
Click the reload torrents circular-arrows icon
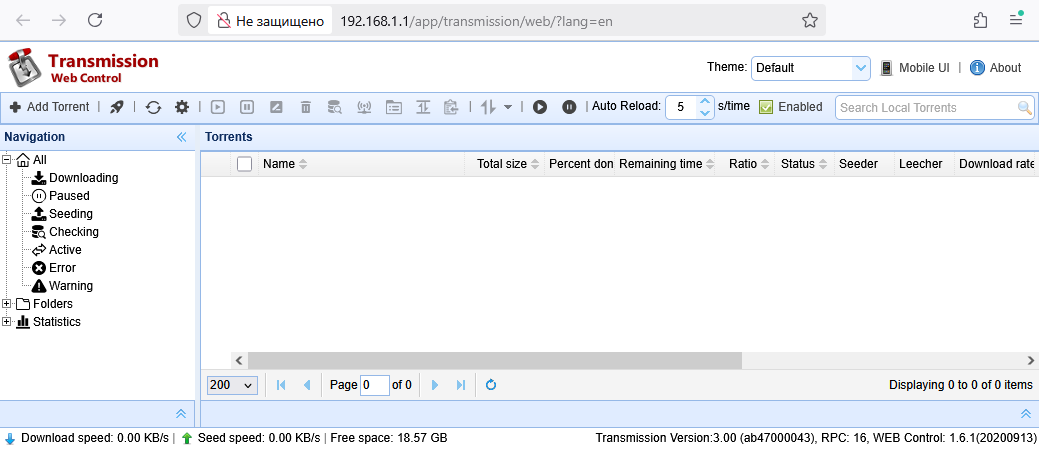pyautogui.click(x=153, y=107)
